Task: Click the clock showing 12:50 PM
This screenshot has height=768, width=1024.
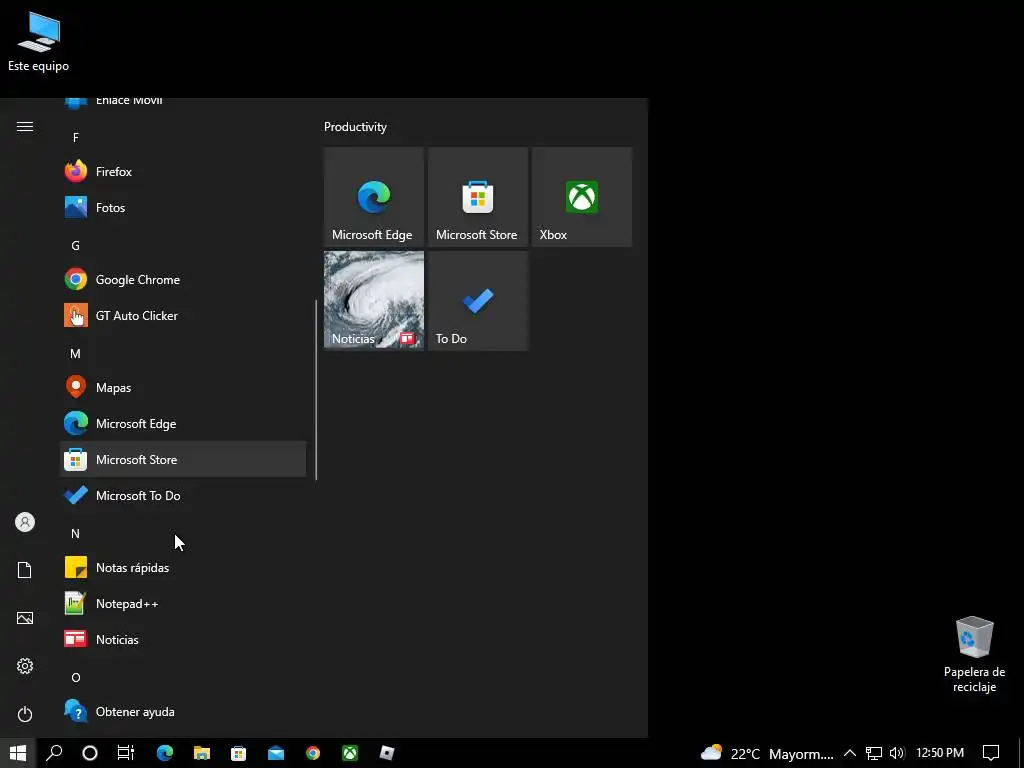Action: (x=940, y=753)
